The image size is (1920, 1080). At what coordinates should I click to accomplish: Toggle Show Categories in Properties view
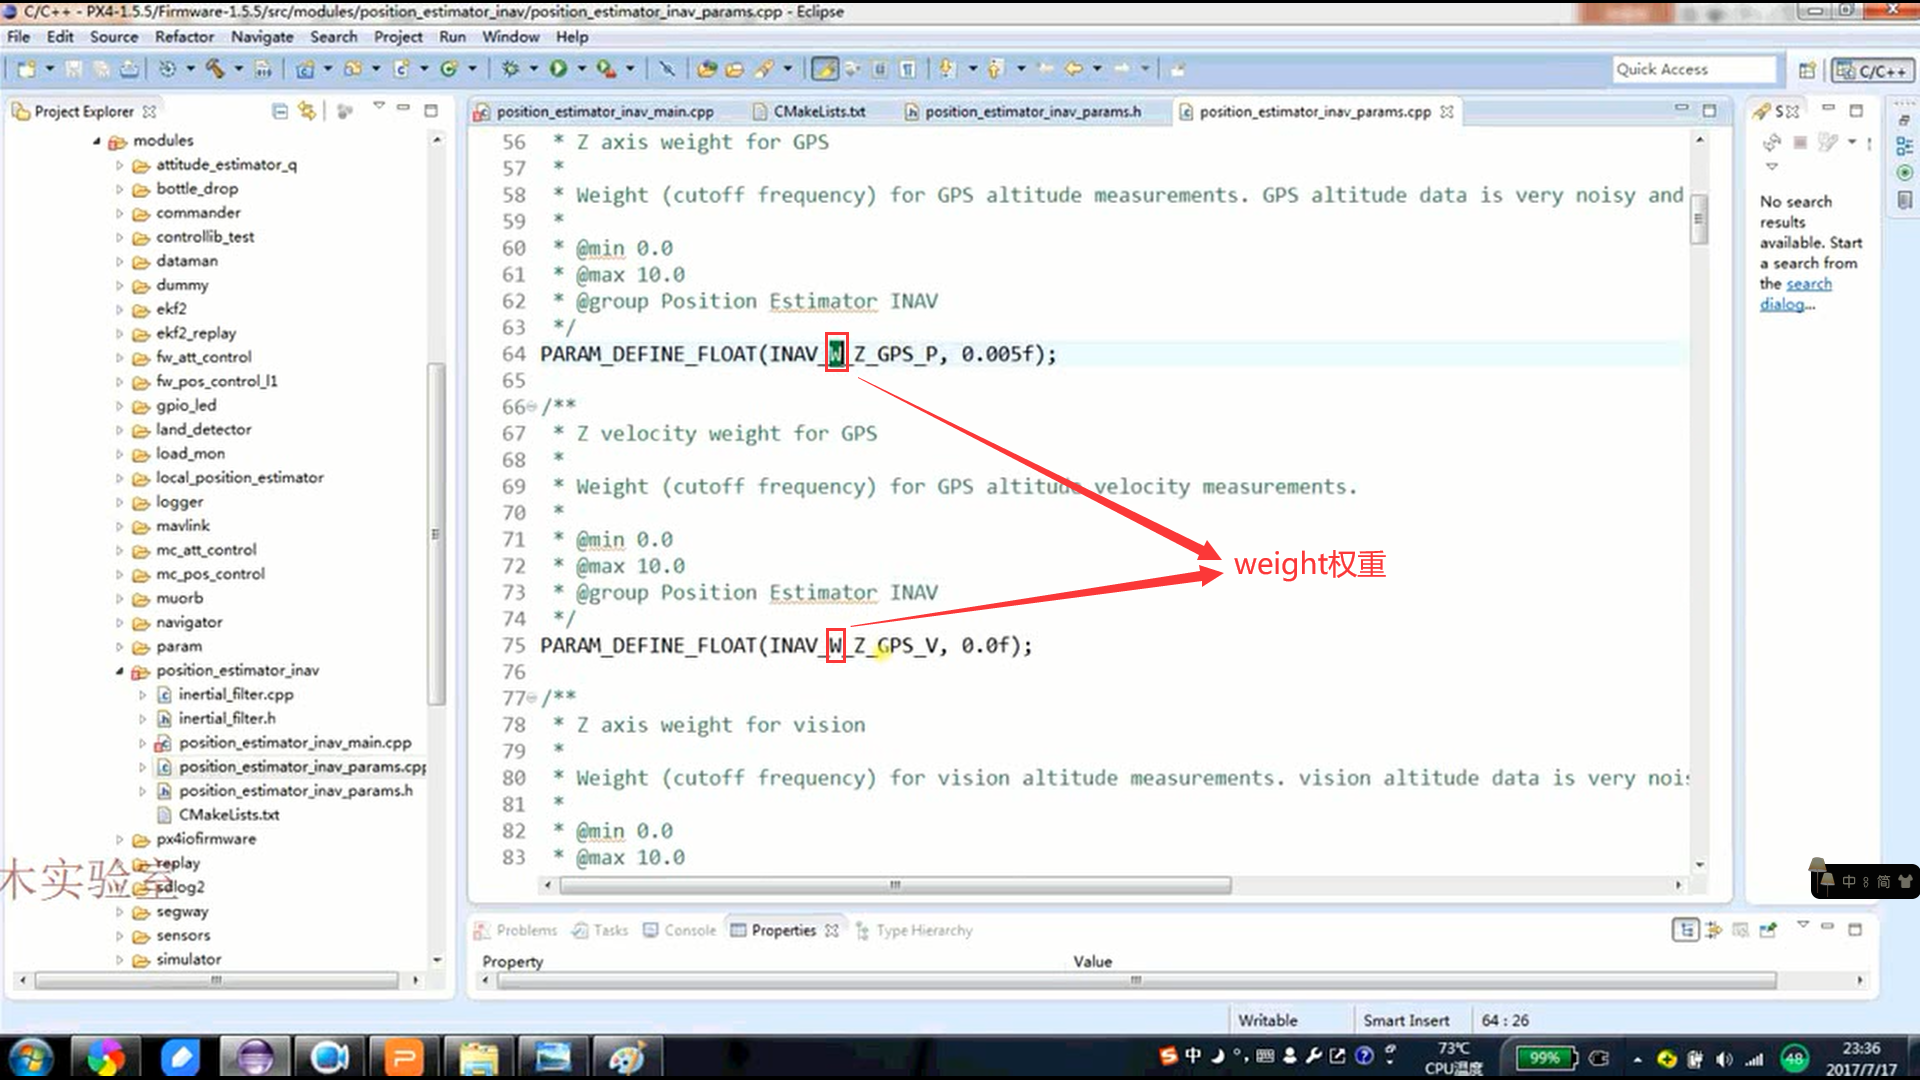pyautogui.click(x=1686, y=930)
